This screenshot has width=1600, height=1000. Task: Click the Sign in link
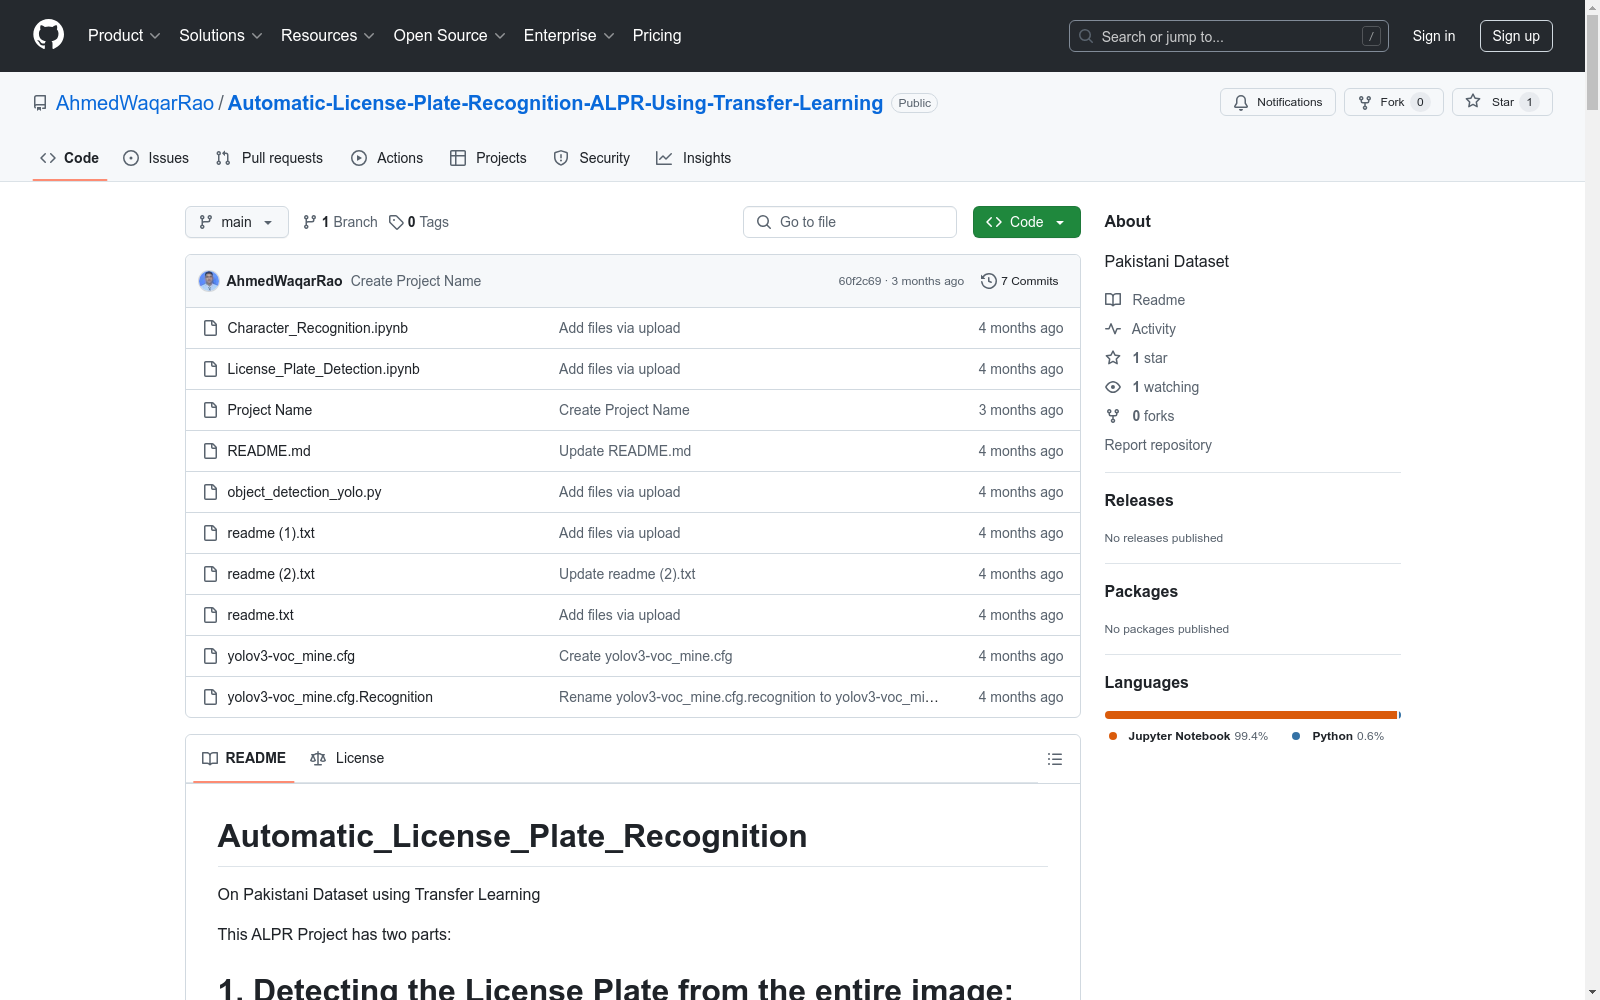[x=1434, y=36]
